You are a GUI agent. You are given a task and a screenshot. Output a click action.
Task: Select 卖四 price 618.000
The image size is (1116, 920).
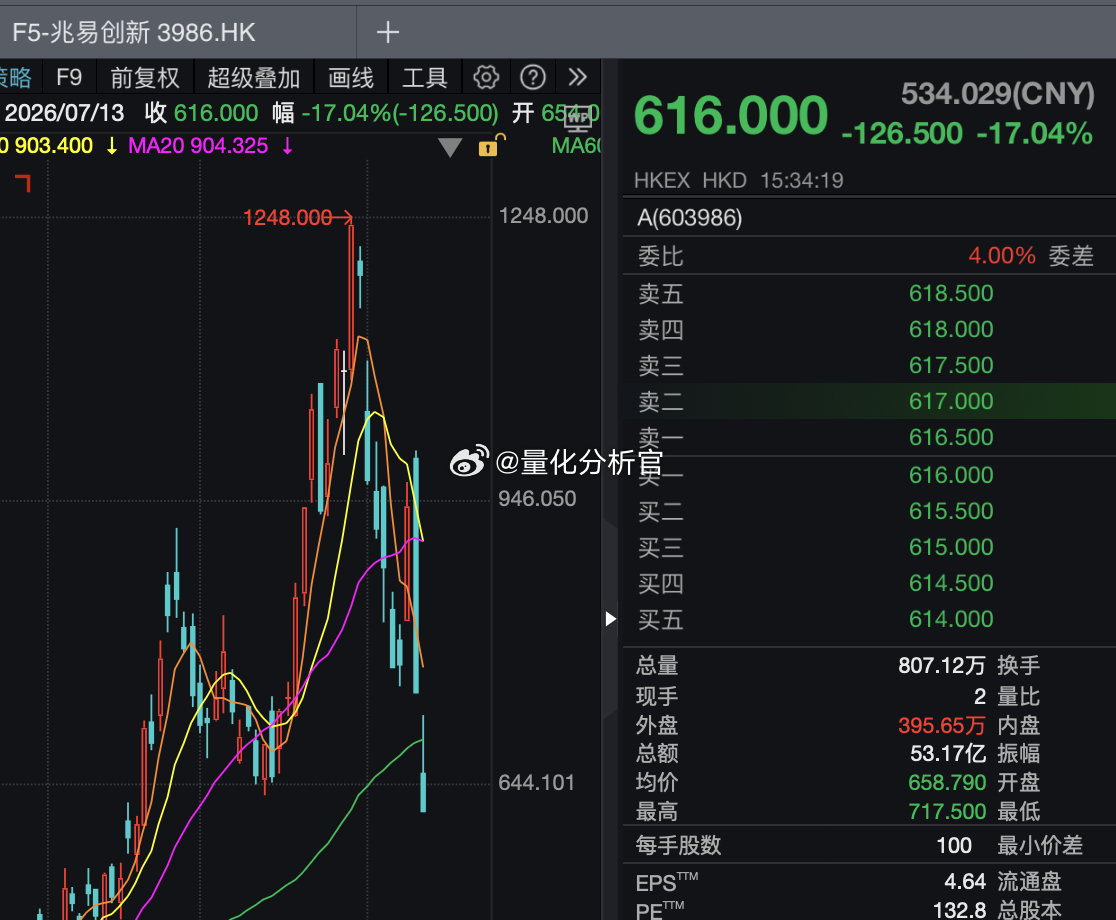(950, 329)
